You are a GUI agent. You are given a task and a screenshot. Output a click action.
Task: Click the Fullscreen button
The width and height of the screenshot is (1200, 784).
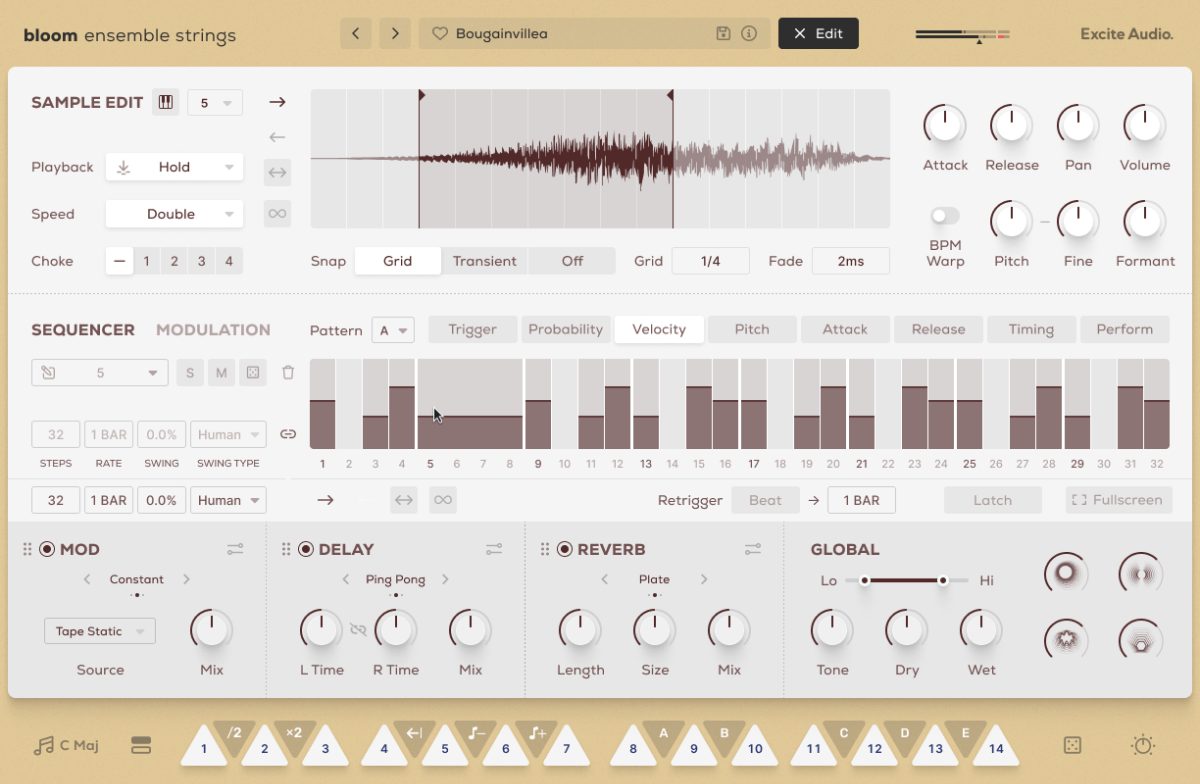(1118, 499)
